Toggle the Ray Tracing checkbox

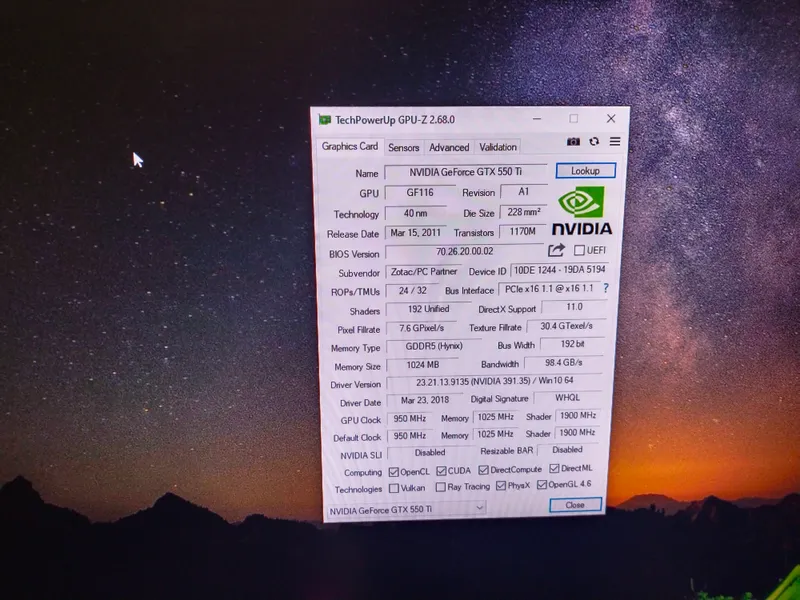pos(440,487)
